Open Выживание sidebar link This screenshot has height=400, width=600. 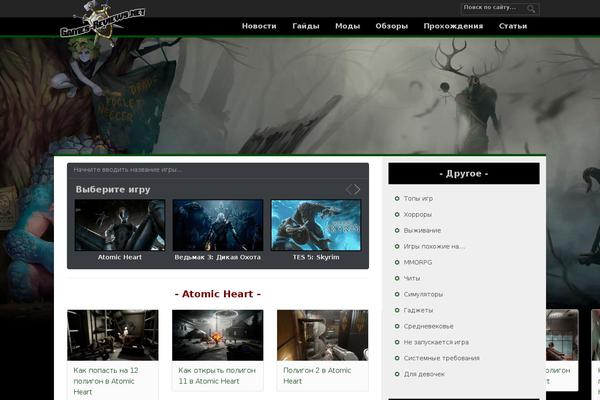tap(422, 230)
